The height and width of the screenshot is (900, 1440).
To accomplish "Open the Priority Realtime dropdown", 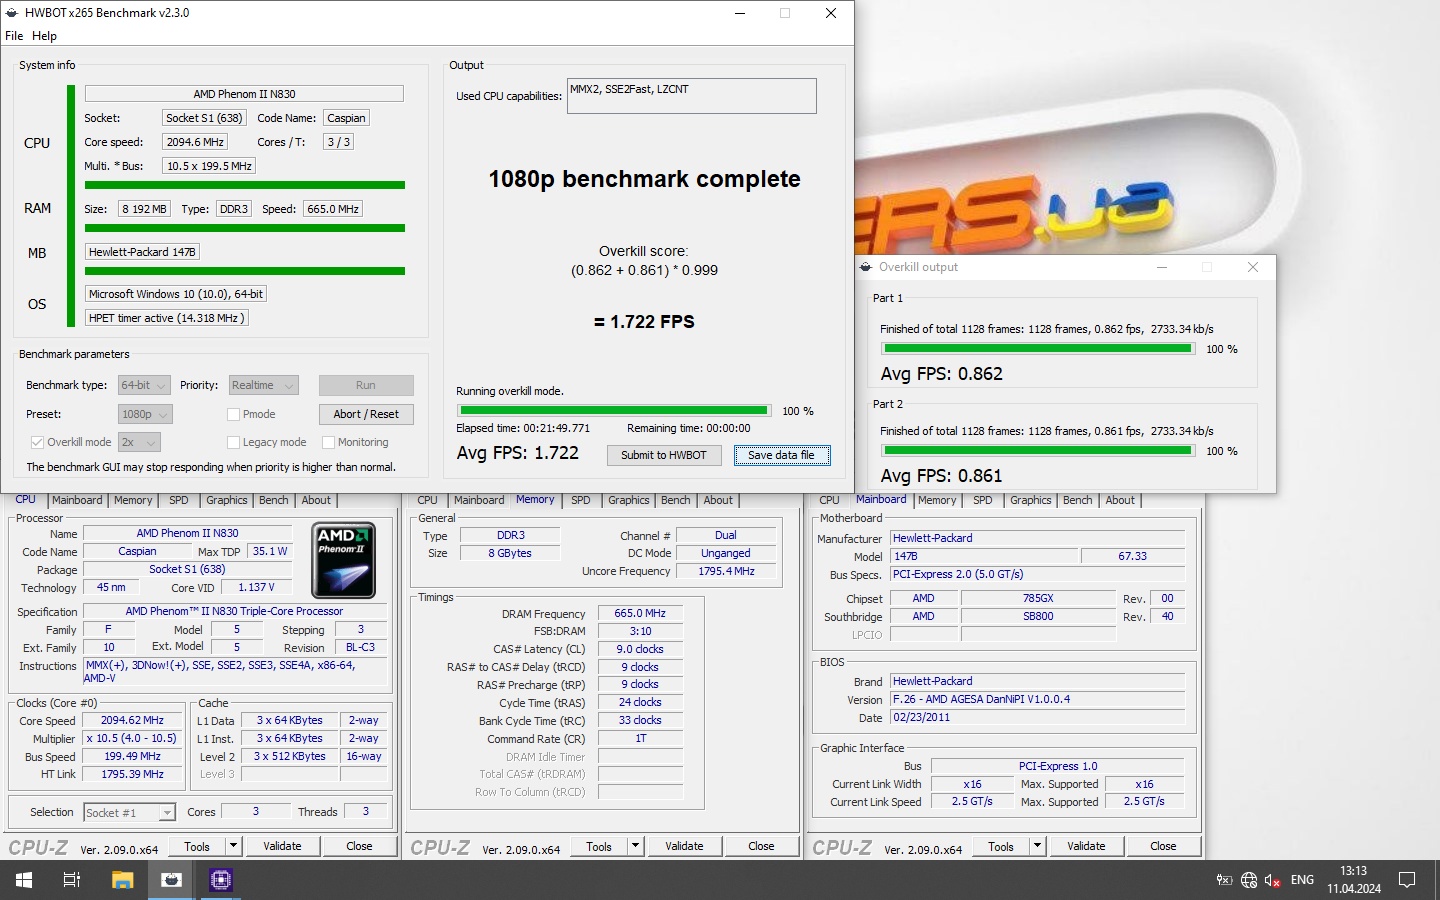I will point(264,385).
